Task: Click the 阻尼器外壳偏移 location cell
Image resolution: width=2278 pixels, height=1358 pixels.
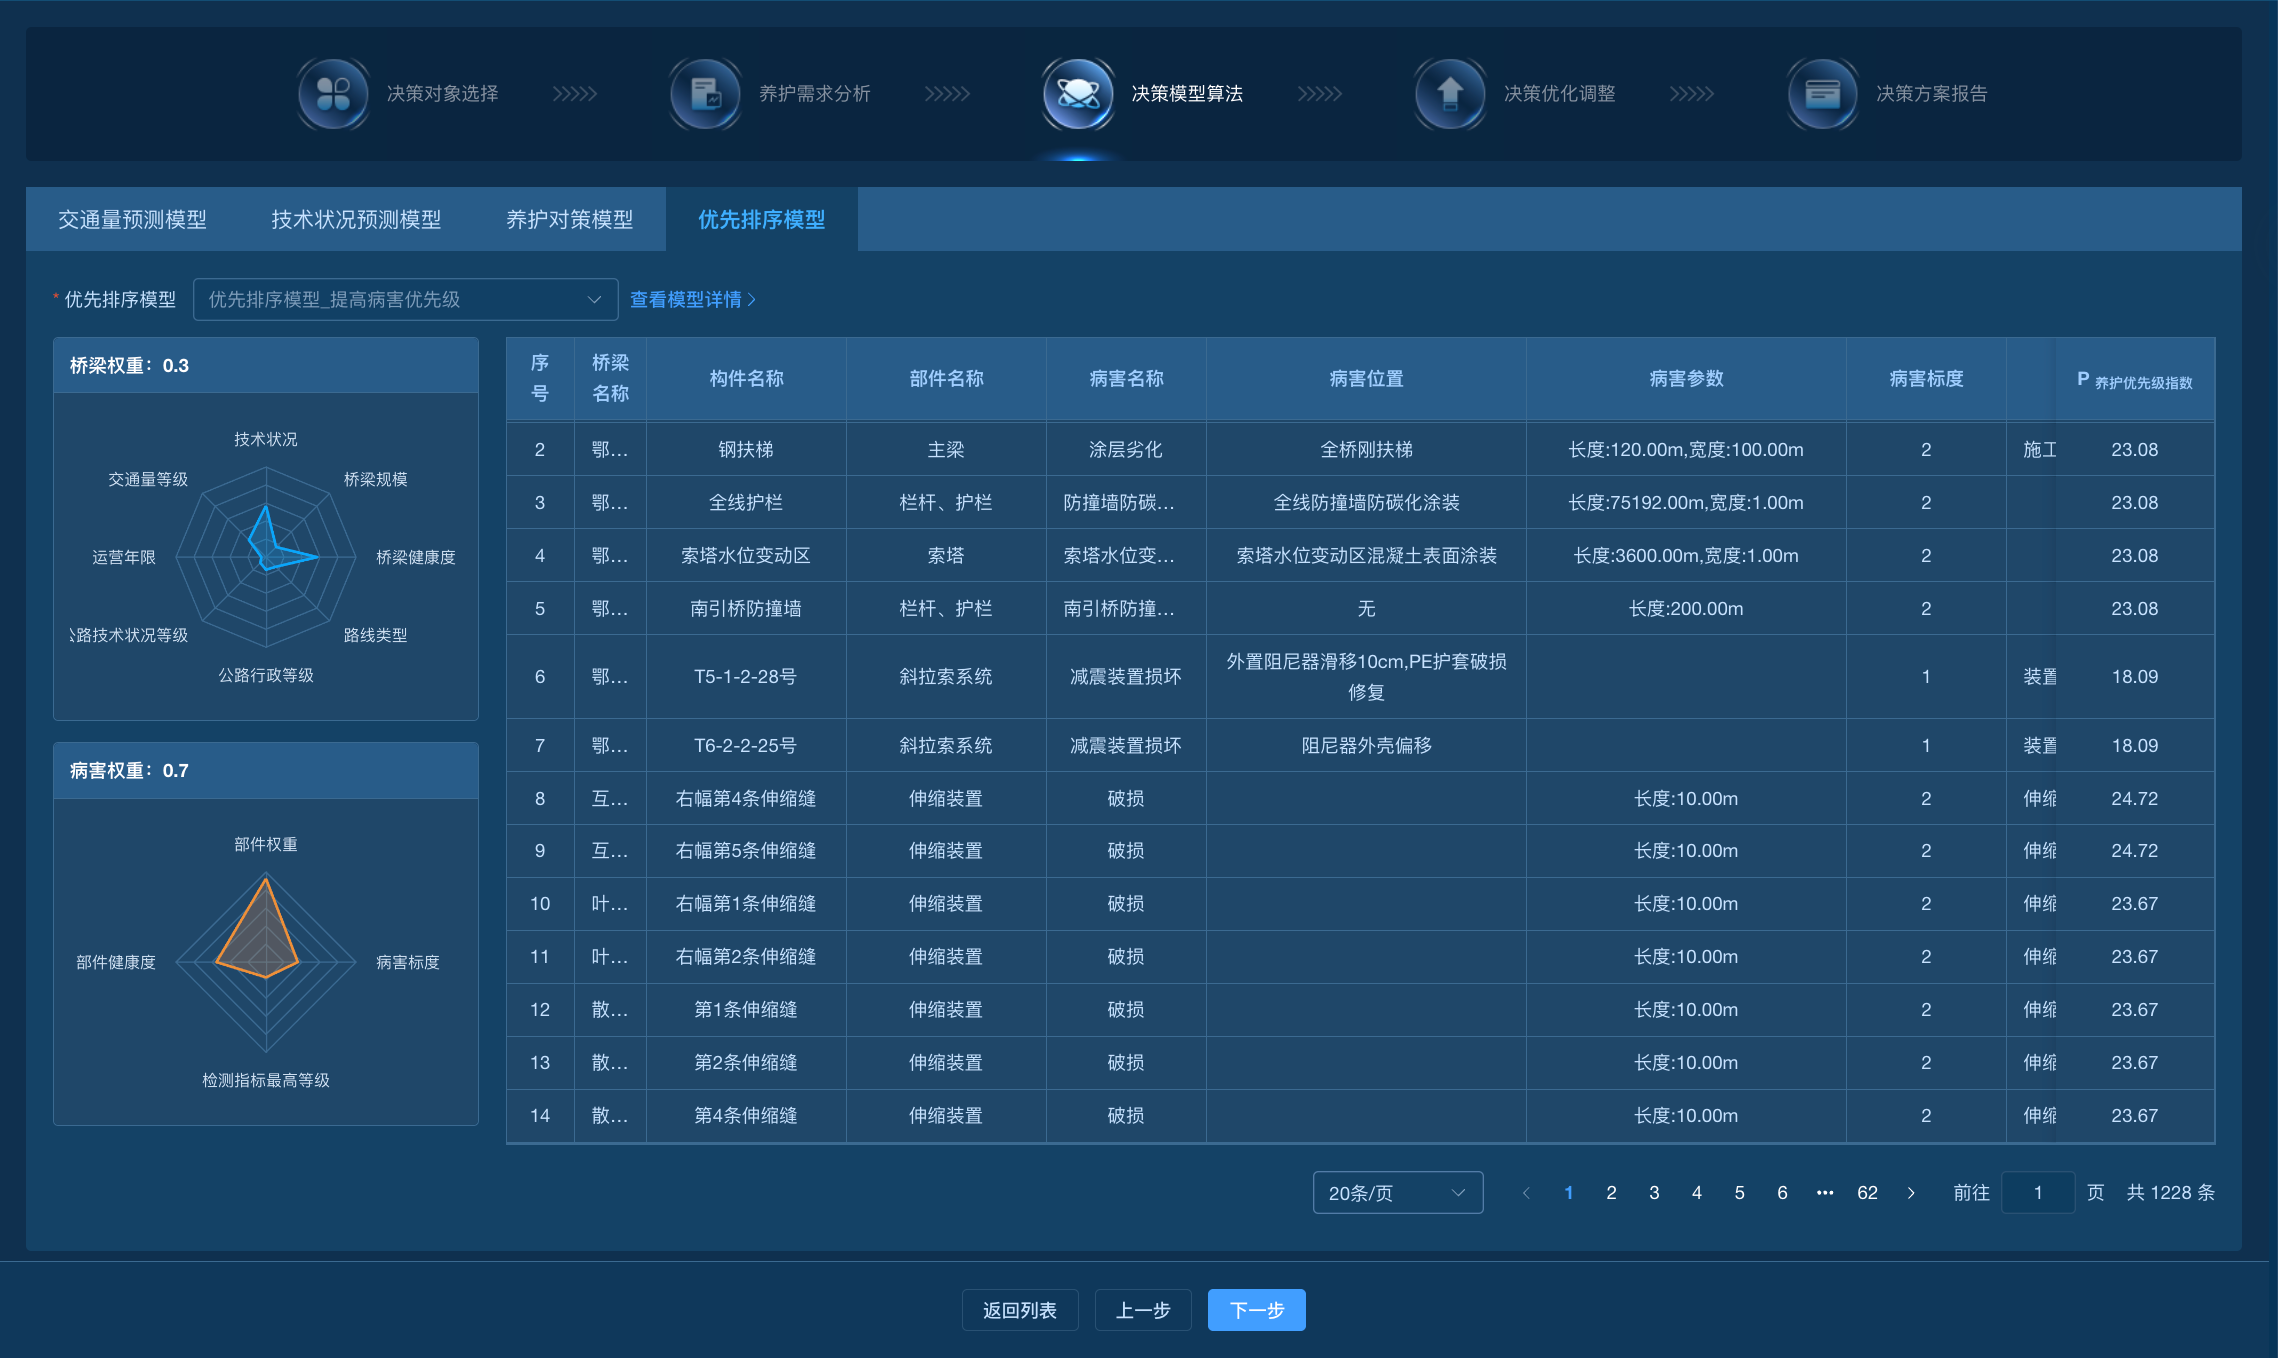Action: 1366,746
